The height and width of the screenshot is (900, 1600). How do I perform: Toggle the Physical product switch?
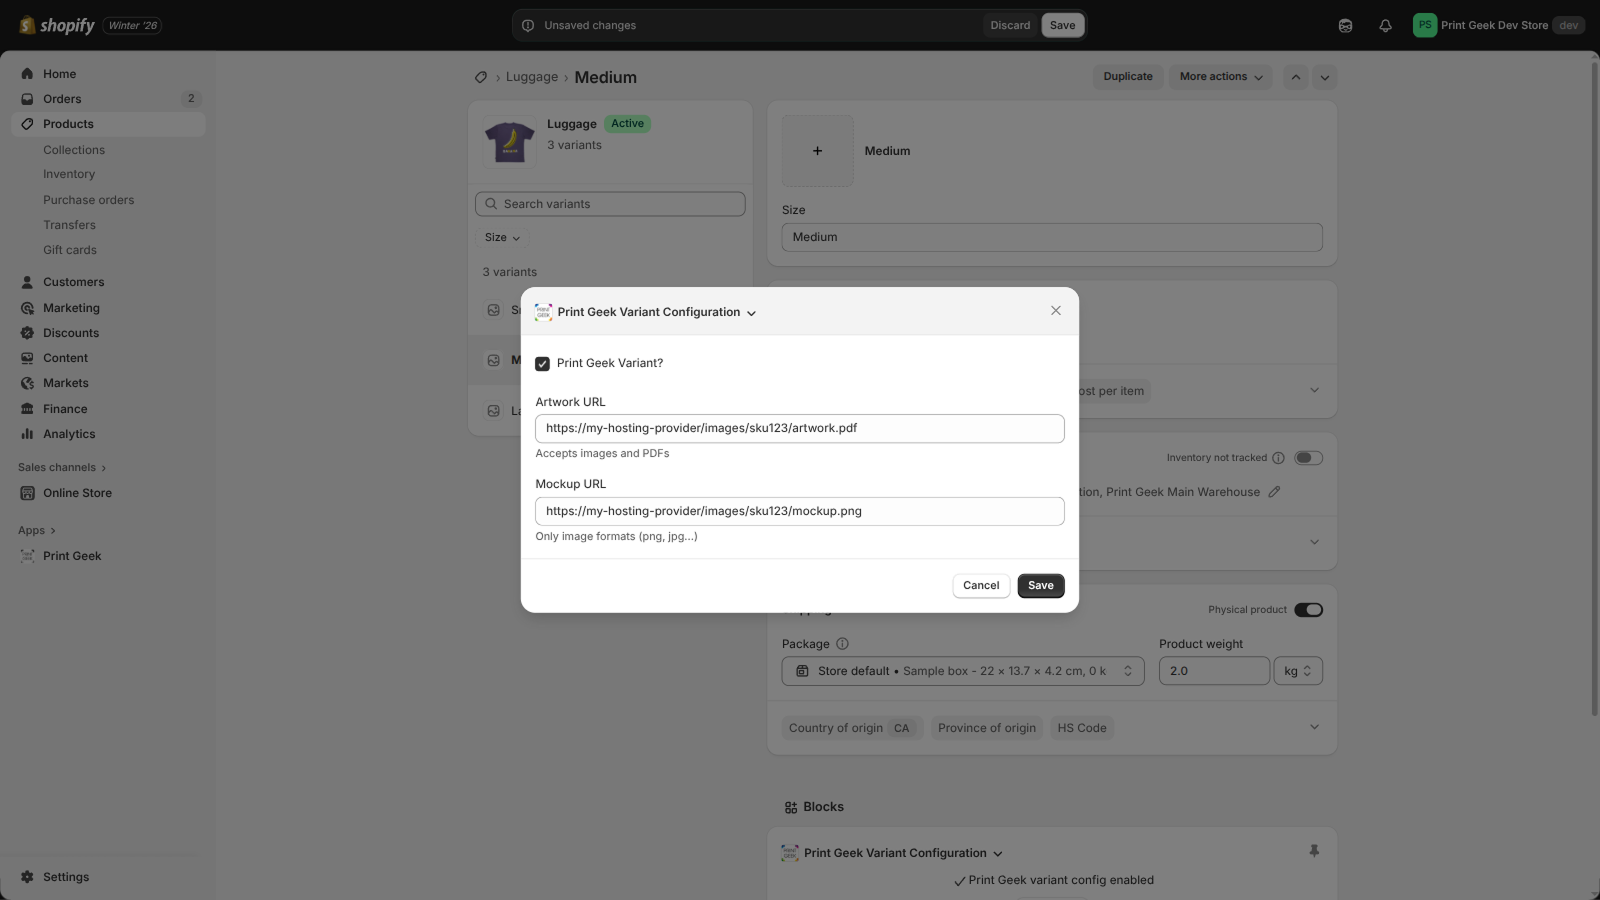tap(1308, 610)
